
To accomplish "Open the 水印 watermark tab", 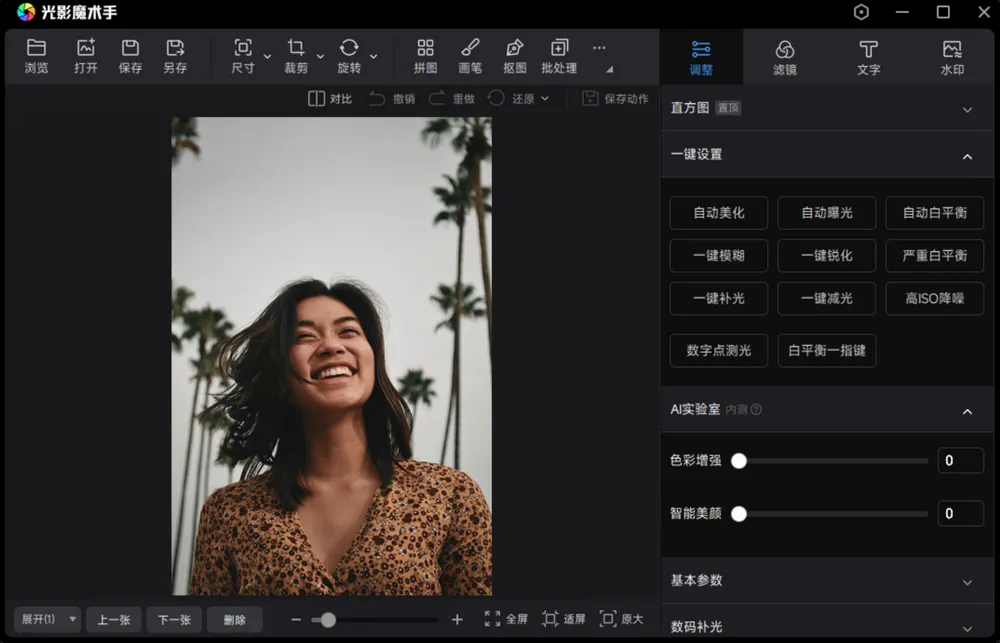I will tap(952, 57).
